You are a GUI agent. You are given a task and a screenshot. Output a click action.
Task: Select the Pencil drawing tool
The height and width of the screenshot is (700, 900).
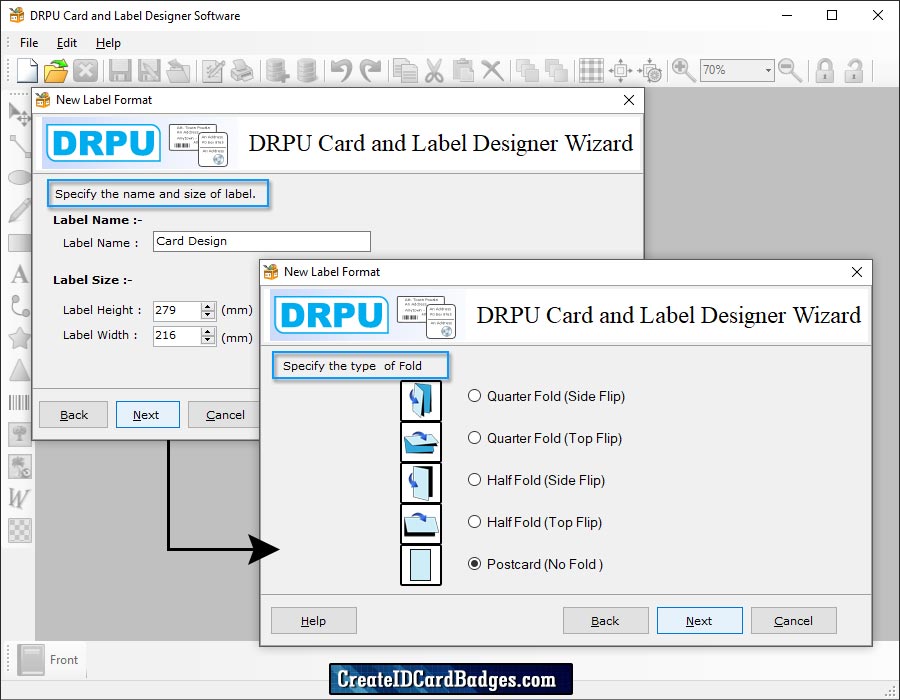tap(20, 210)
